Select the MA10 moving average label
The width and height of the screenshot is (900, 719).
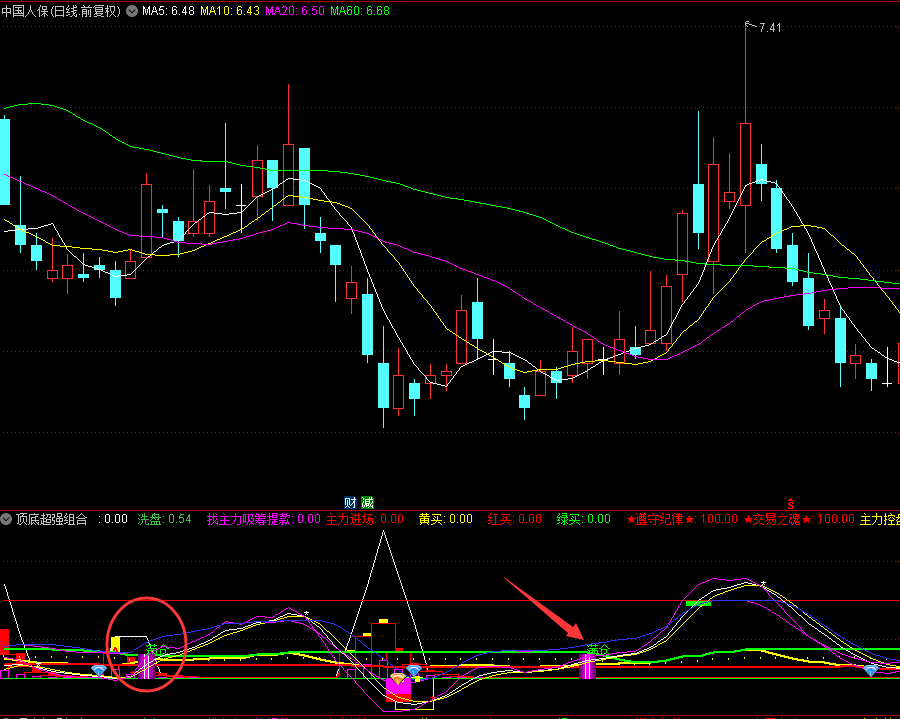click(230, 11)
